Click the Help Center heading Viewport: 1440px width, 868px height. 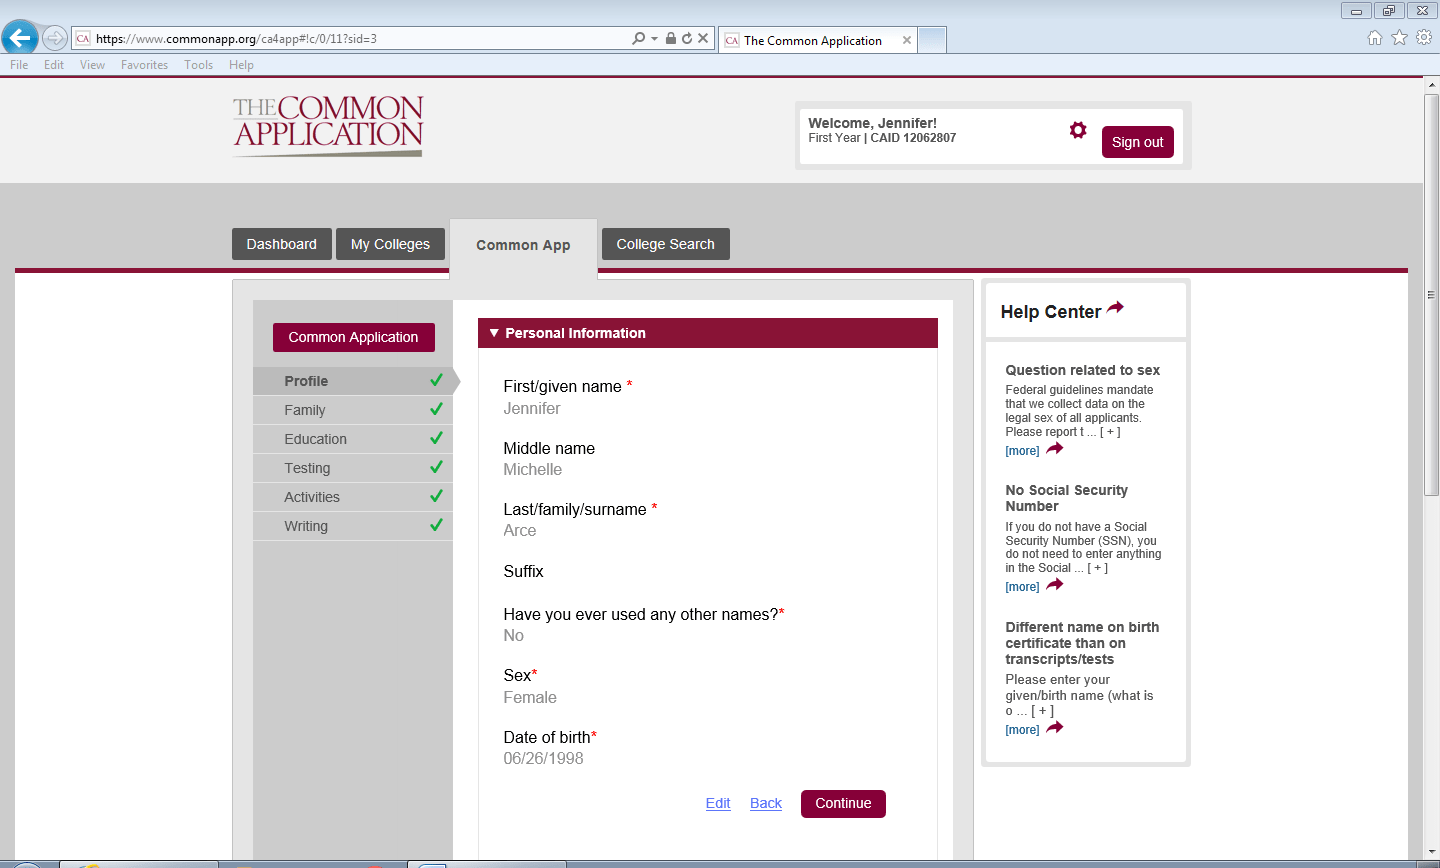[x=1050, y=312]
